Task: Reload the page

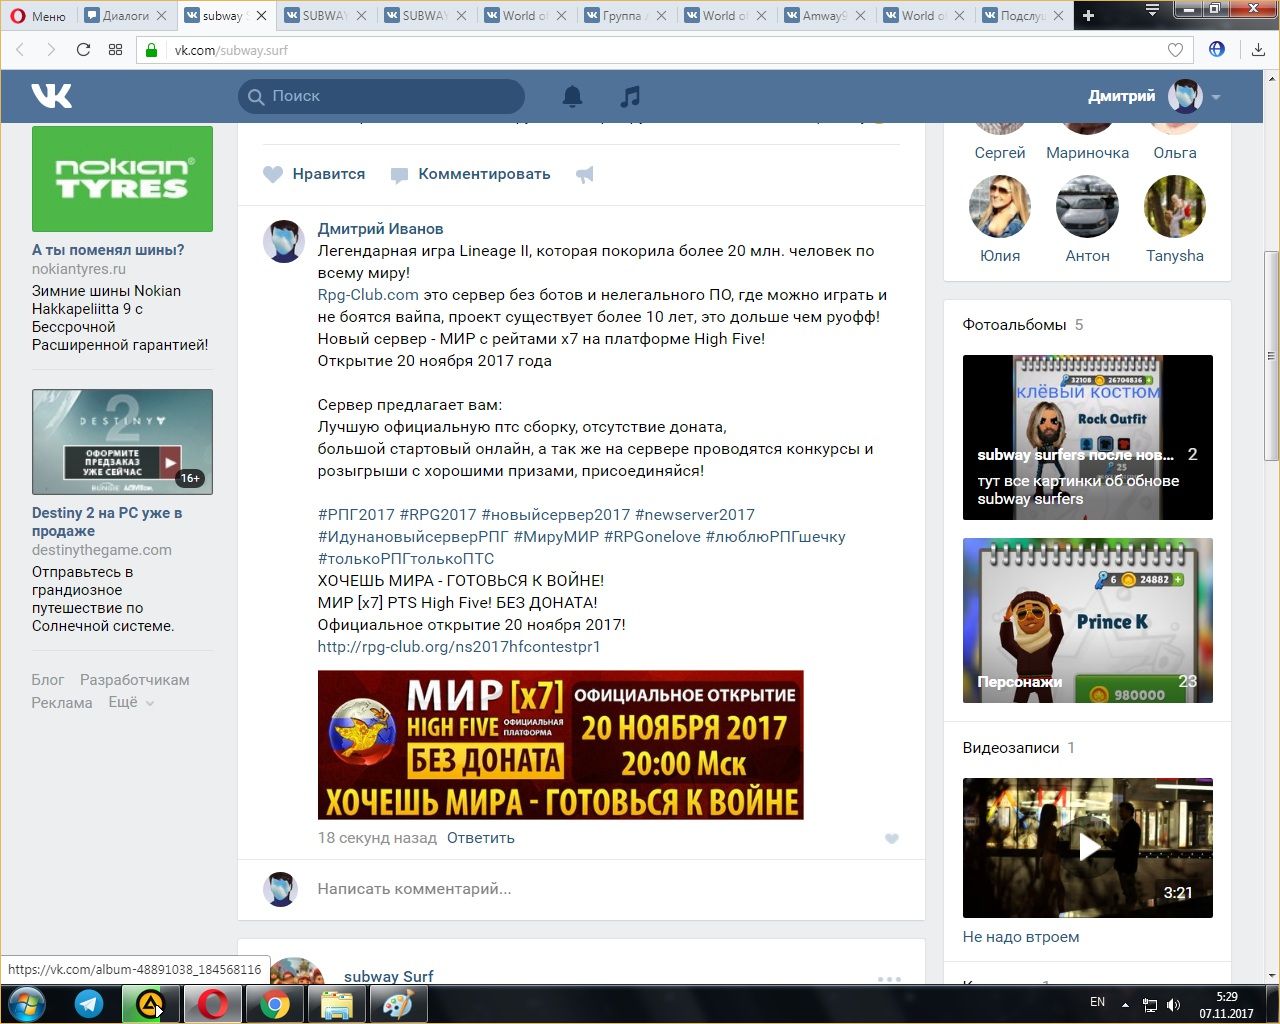Action: point(83,49)
